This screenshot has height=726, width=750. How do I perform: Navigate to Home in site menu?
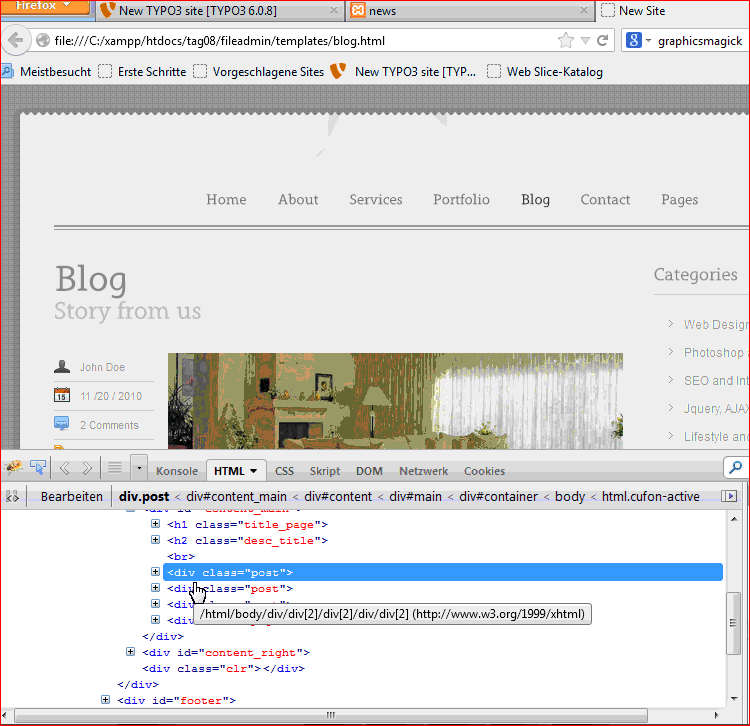click(x=226, y=199)
